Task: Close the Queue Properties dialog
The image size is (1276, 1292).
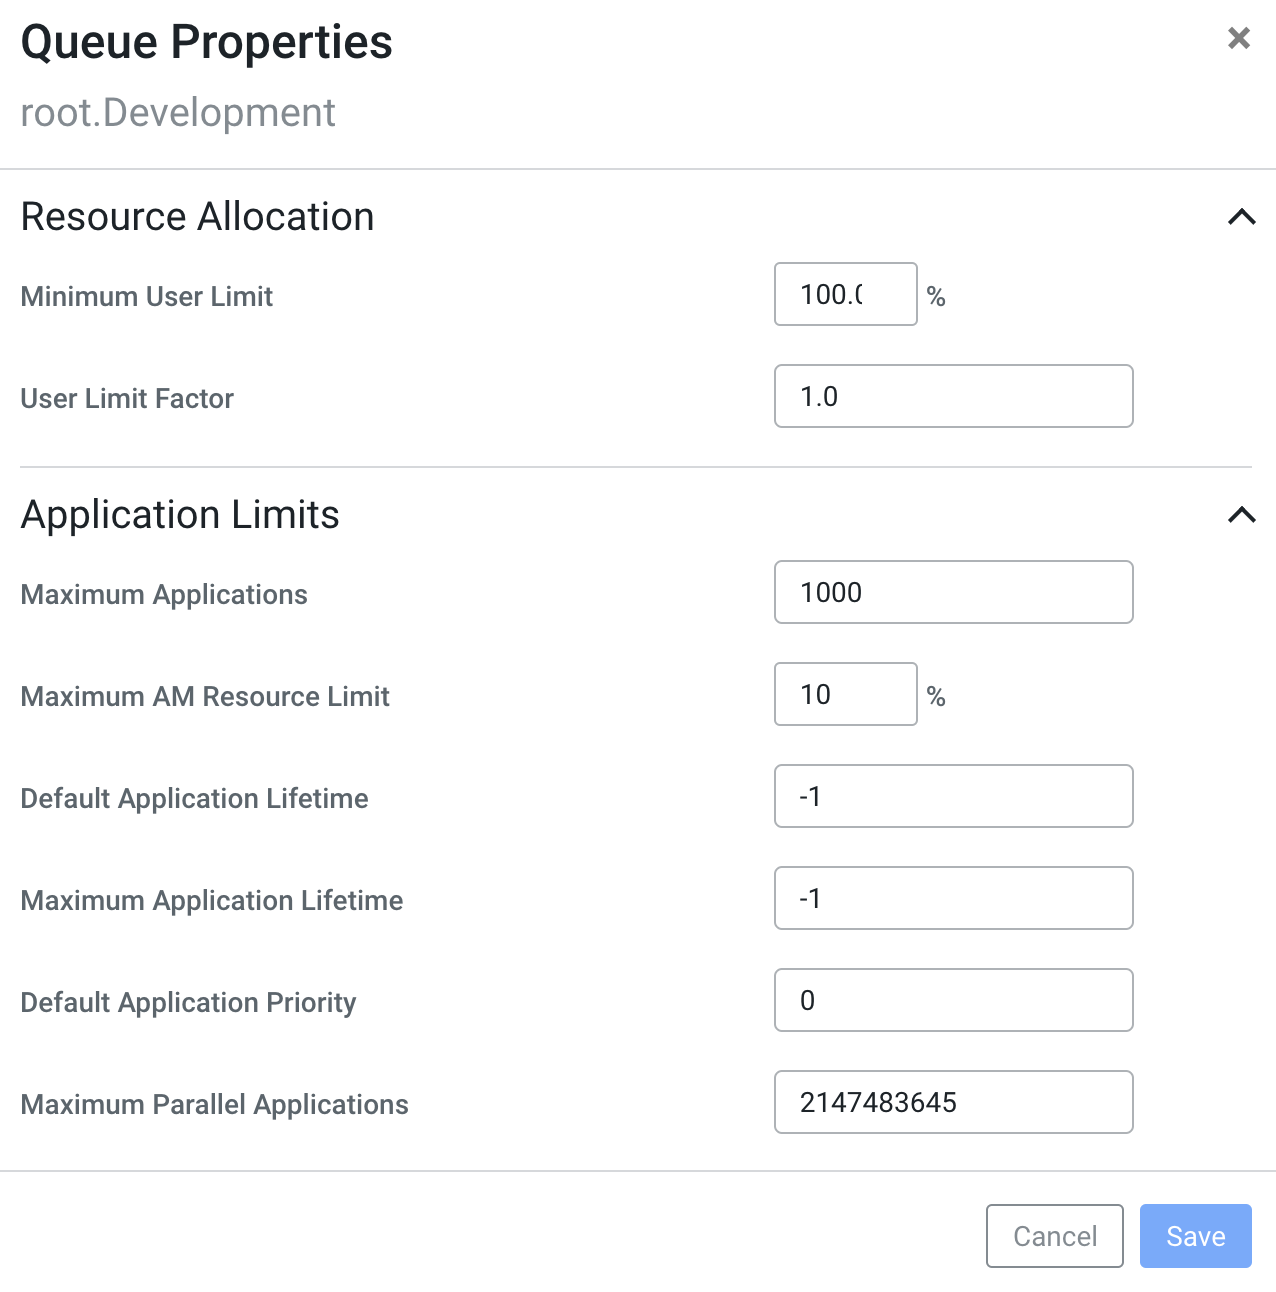Action: click(1238, 38)
